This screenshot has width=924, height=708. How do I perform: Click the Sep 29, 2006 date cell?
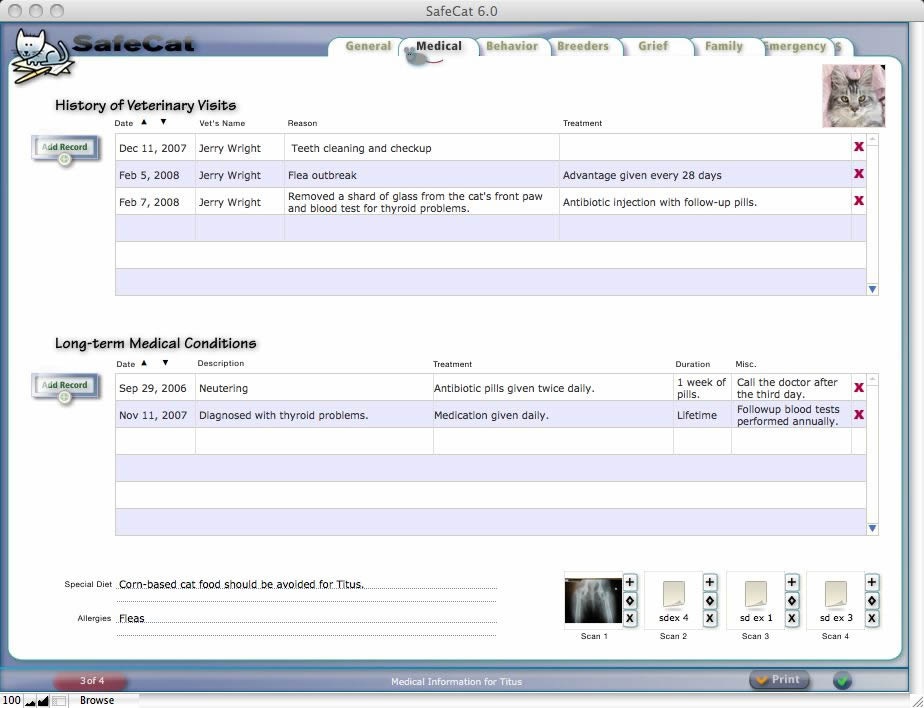[156, 388]
